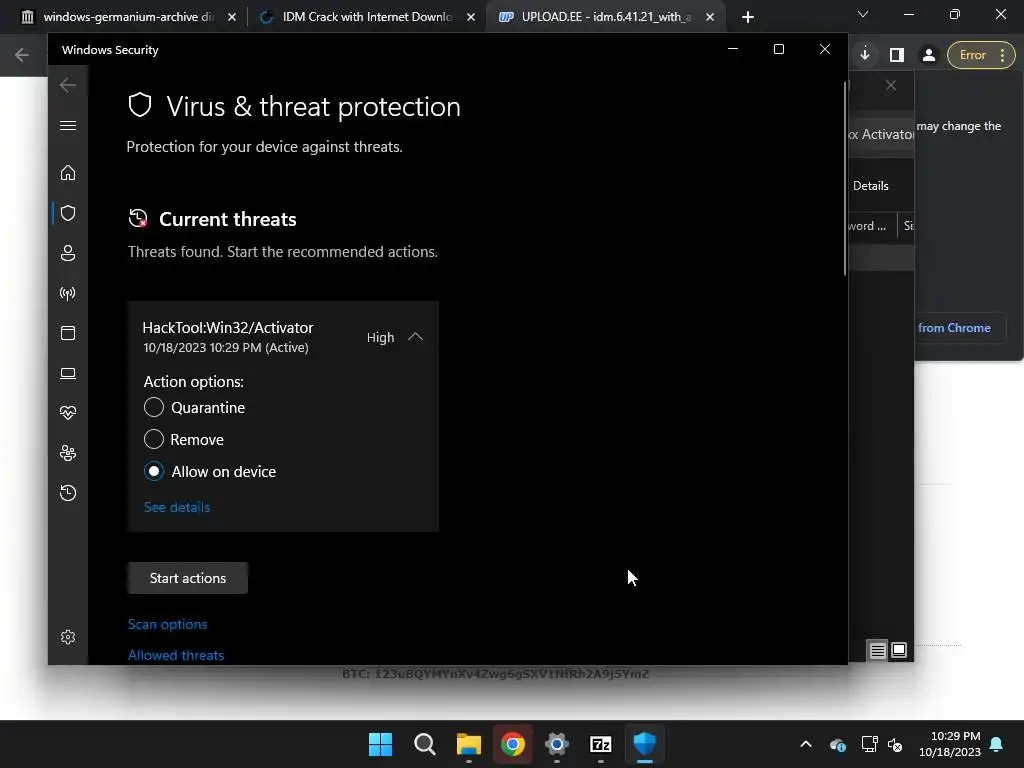1024x768 pixels.
Task: Open File Explorer from taskbar
Action: point(469,744)
